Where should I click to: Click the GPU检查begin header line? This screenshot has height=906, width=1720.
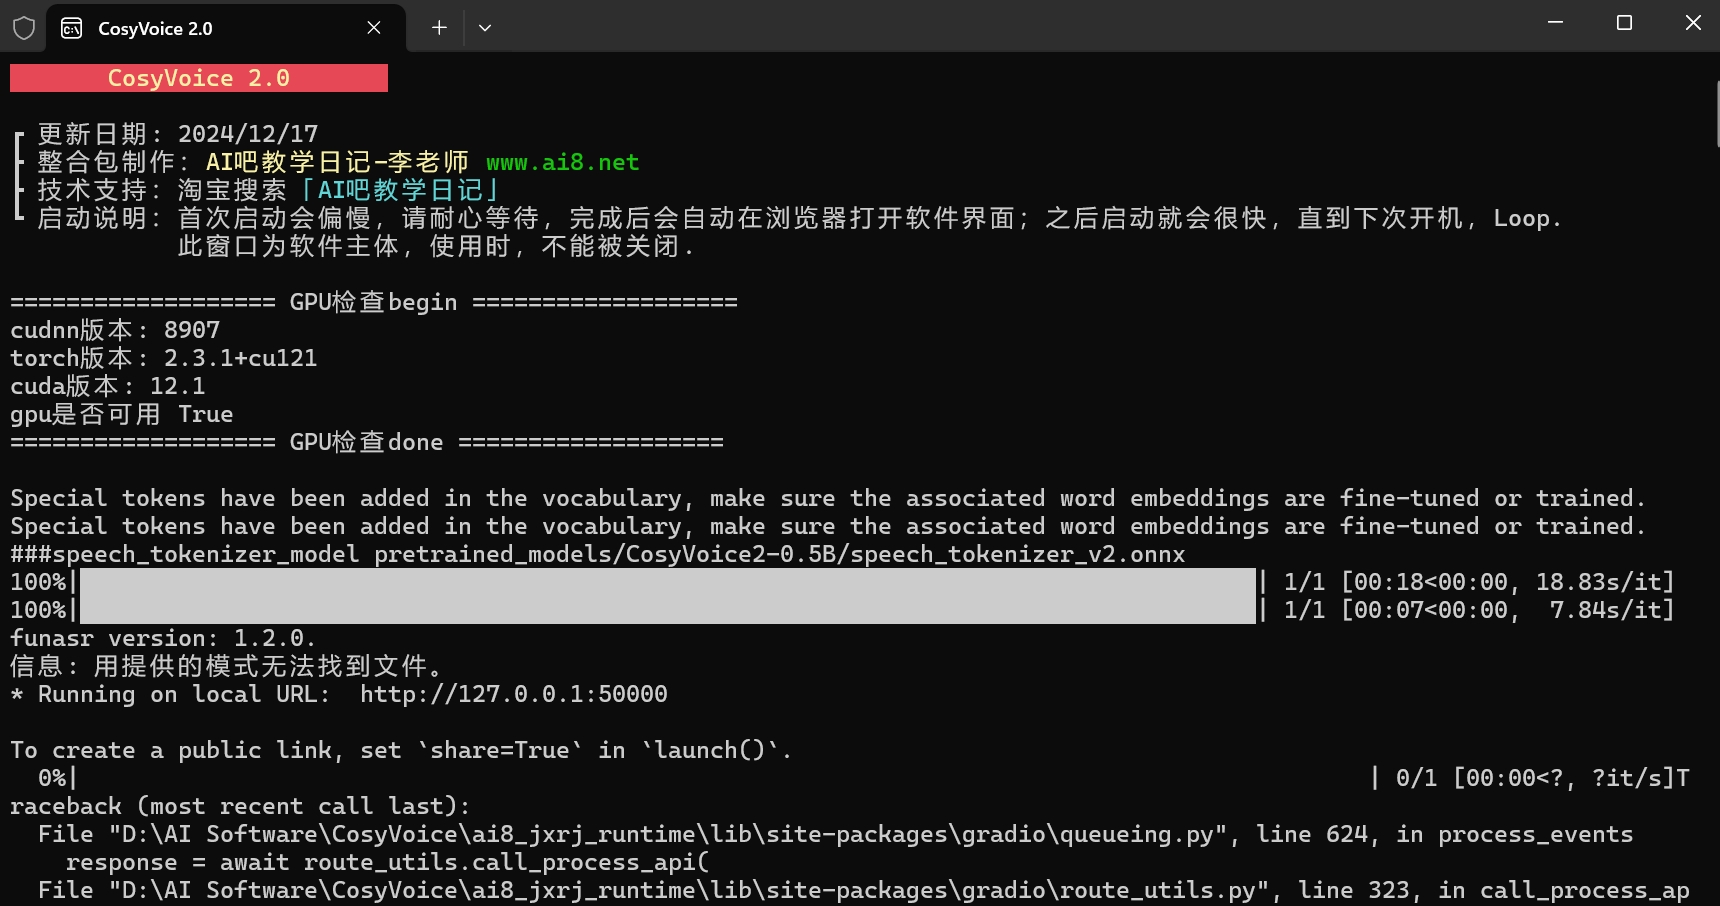point(374,302)
